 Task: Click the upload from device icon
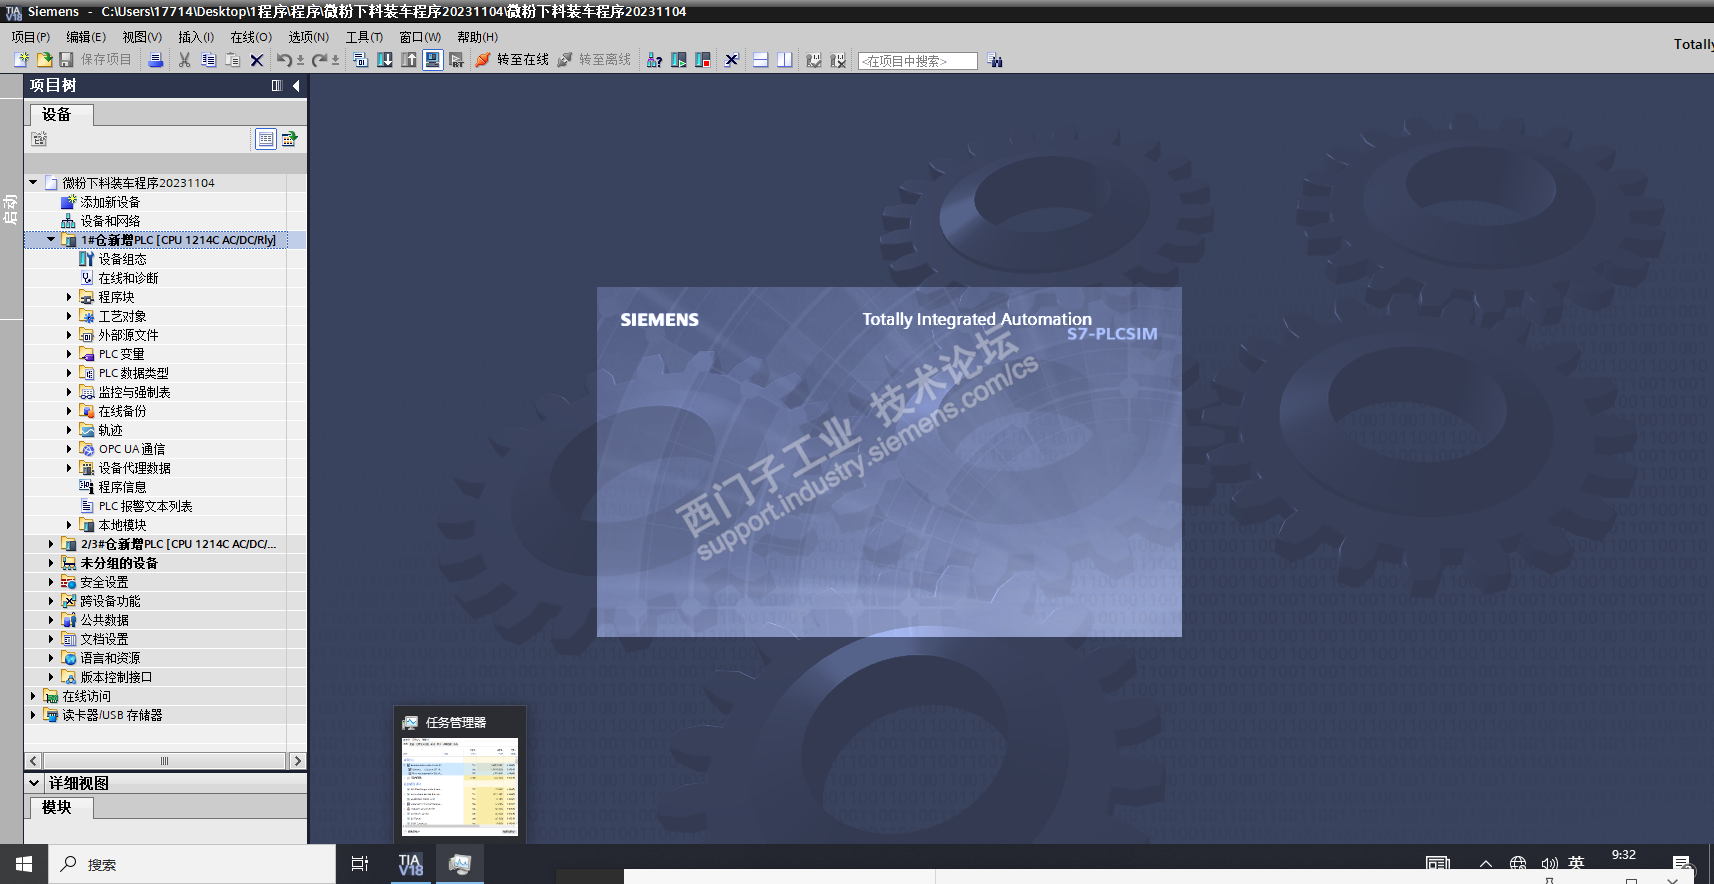coord(409,60)
